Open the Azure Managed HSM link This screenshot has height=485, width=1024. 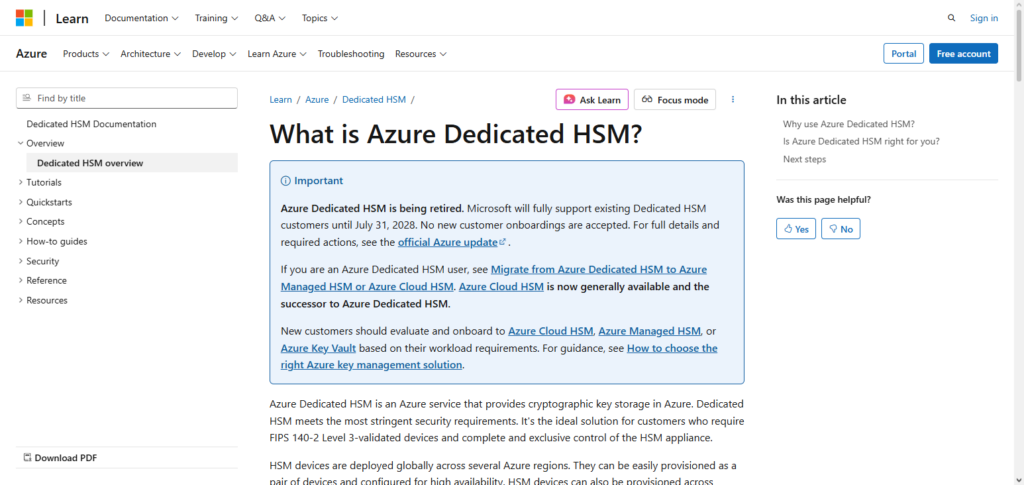pyautogui.click(x=649, y=331)
